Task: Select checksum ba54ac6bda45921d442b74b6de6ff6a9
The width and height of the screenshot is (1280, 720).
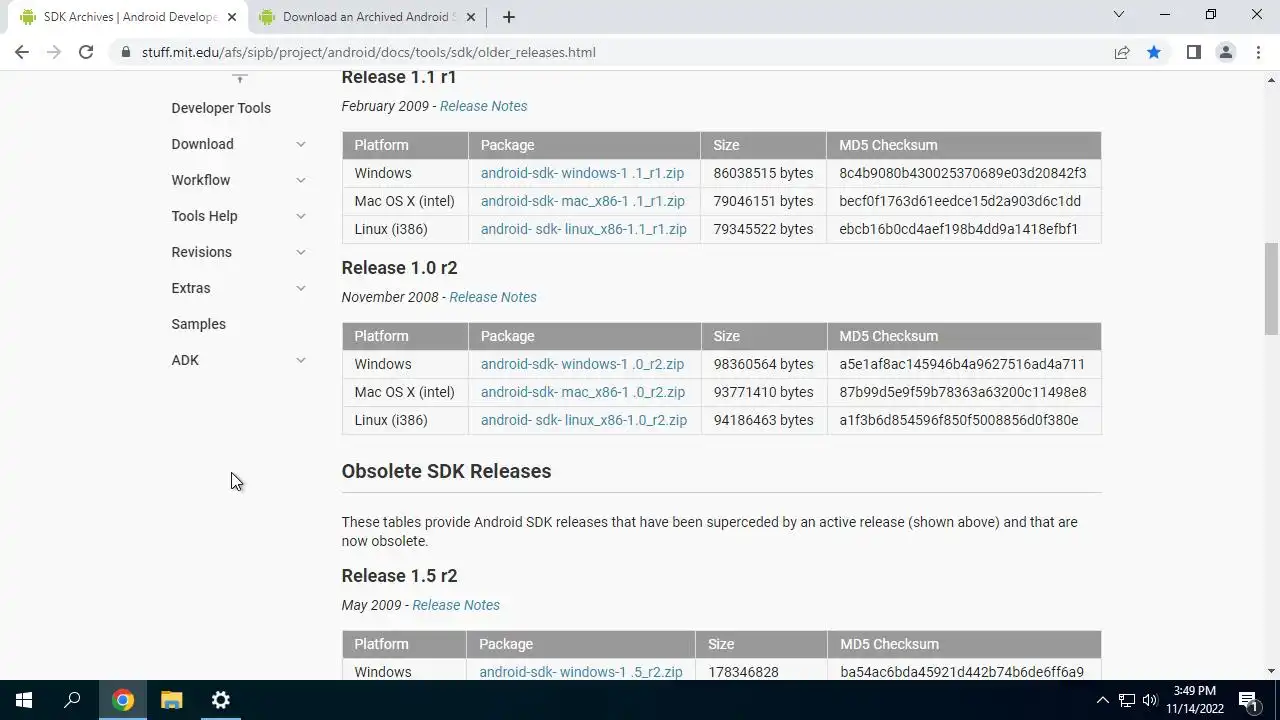Action: [x=962, y=672]
